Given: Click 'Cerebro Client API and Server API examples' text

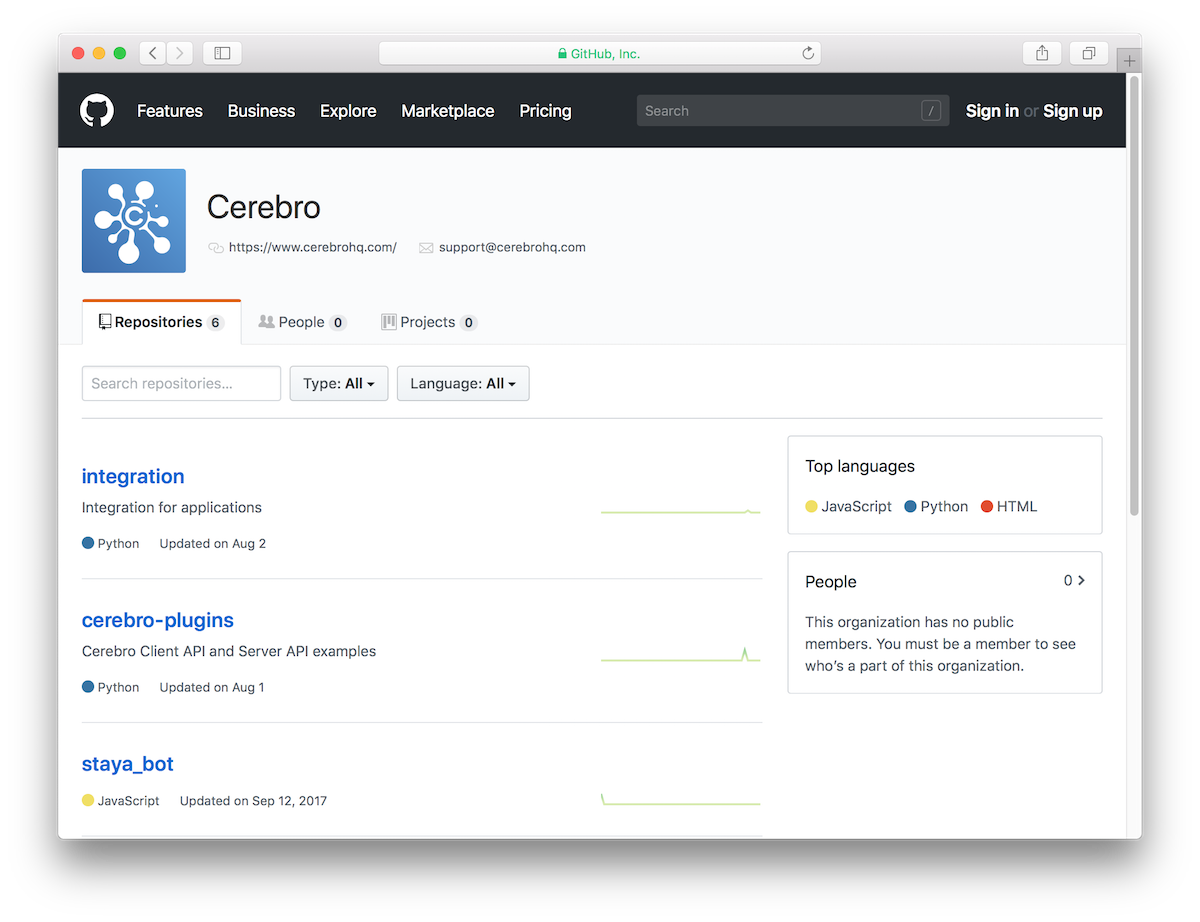Looking at the screenshot, I should 229,651.
